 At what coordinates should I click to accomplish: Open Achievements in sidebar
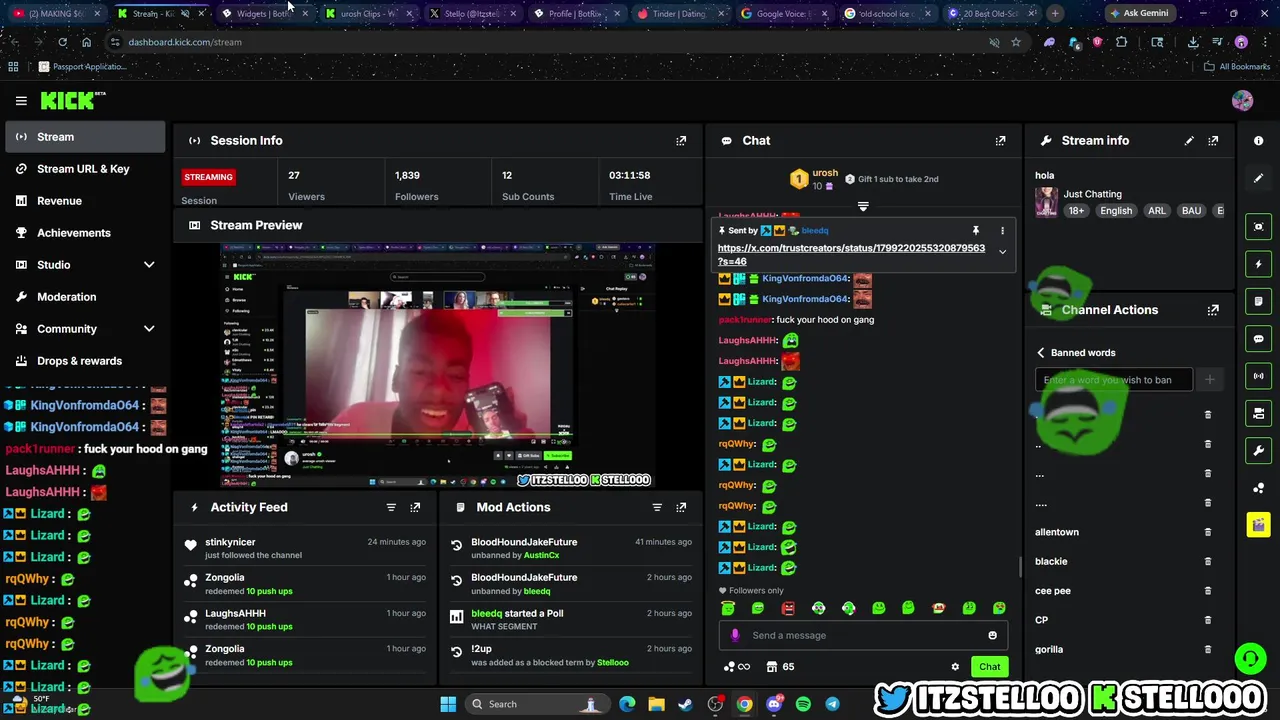click(x=85, y=233)
